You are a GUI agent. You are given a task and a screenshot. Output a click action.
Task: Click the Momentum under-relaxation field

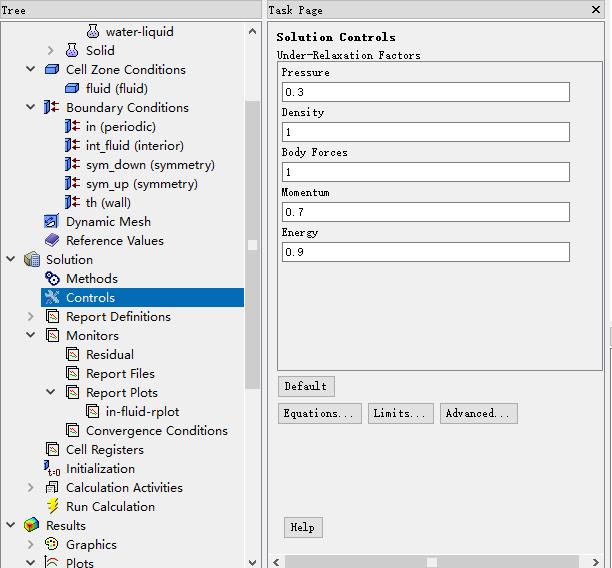tap(425, 212)
